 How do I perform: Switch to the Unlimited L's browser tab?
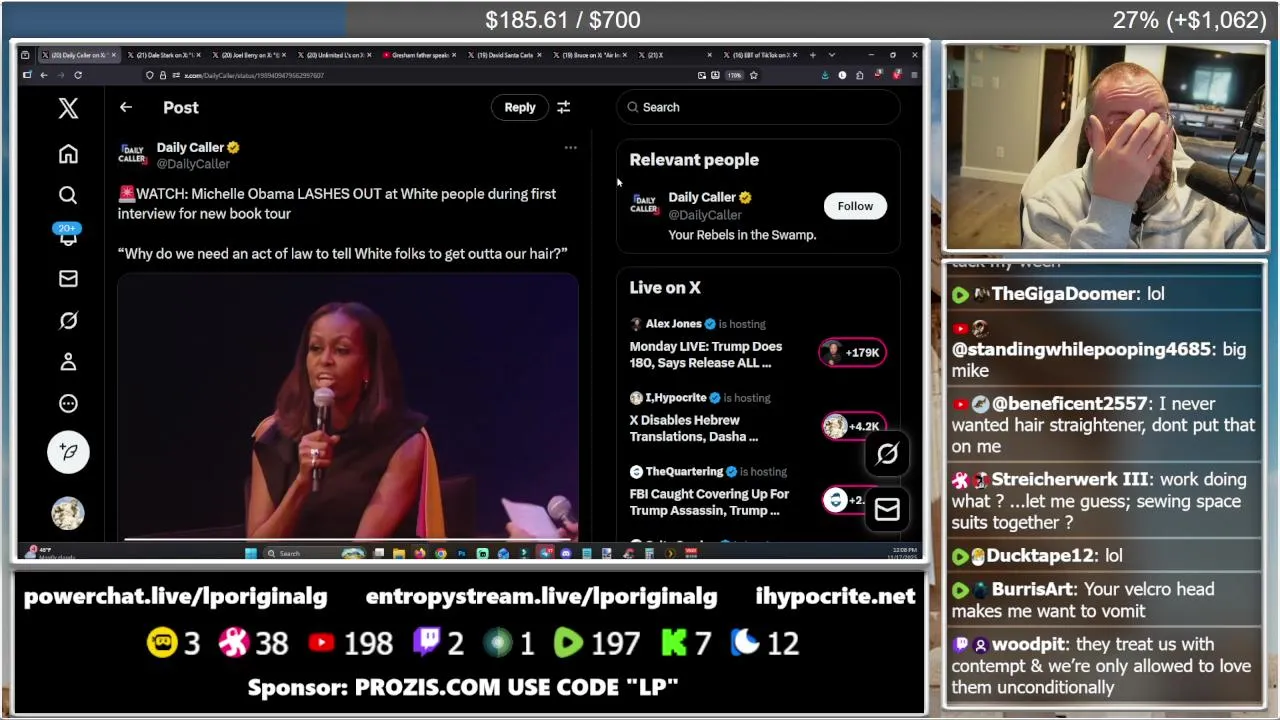(333, 55)
